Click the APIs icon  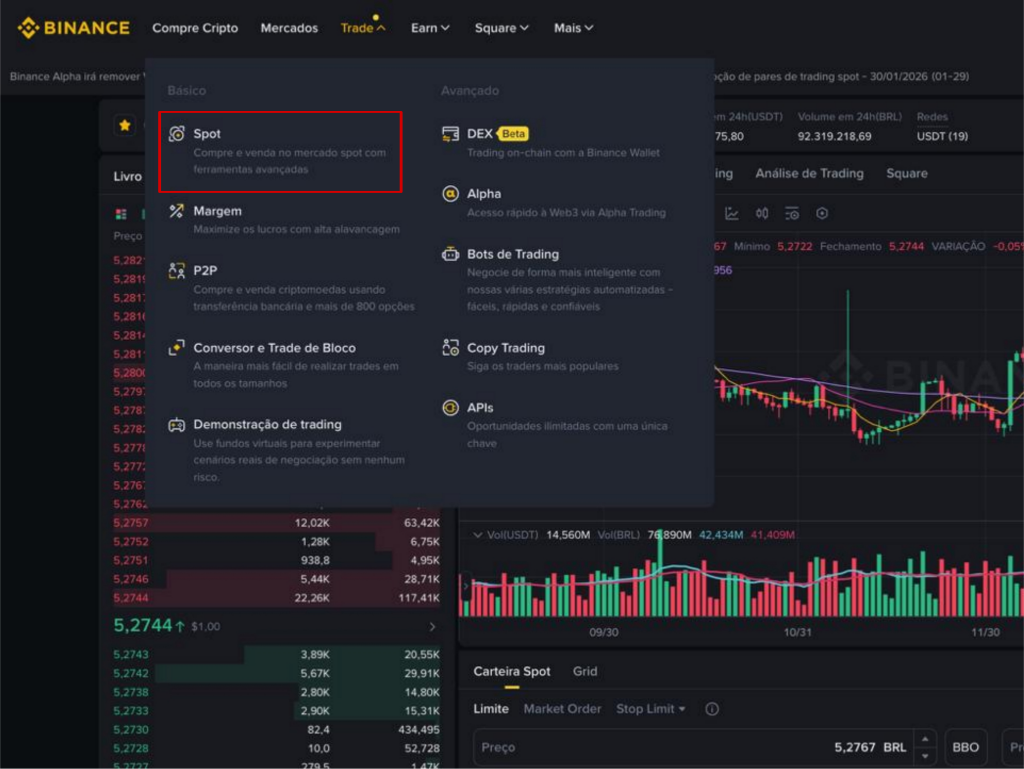point(451,408)
